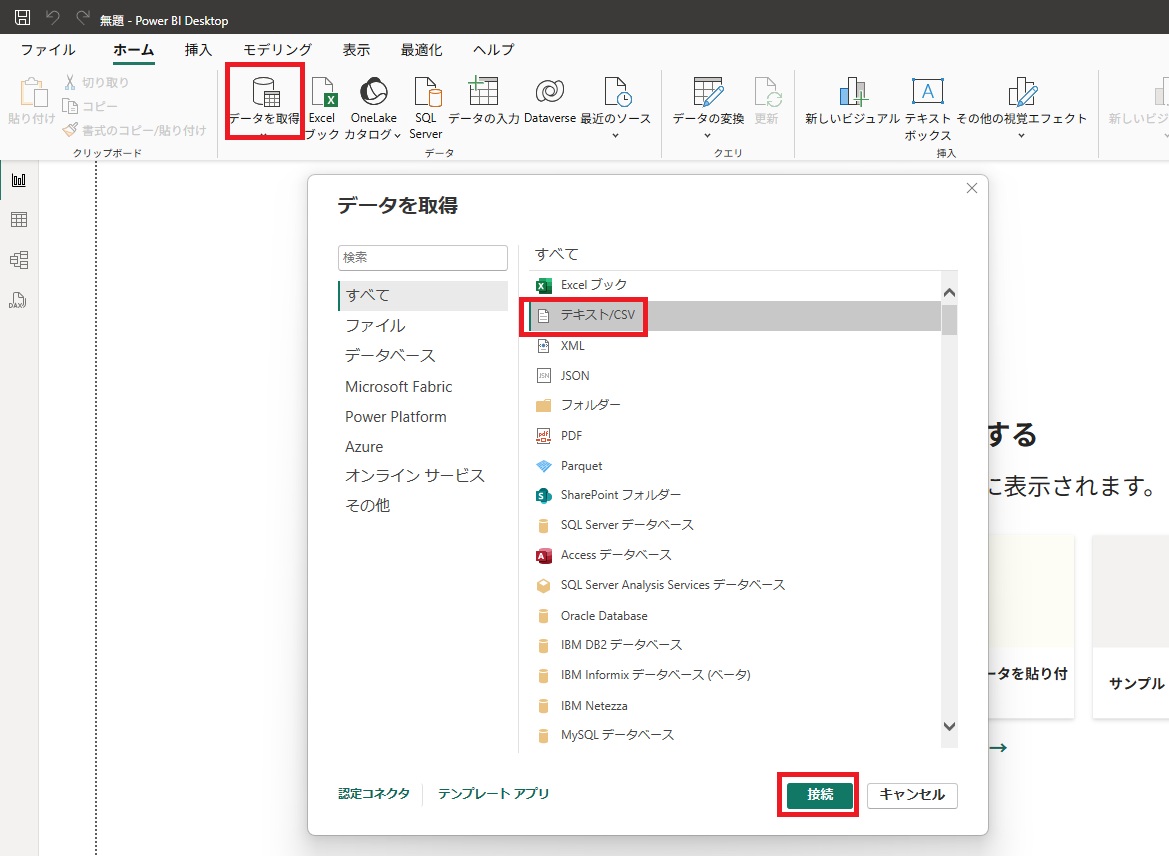Close the データを取得 dialog

tap(971, 188)
